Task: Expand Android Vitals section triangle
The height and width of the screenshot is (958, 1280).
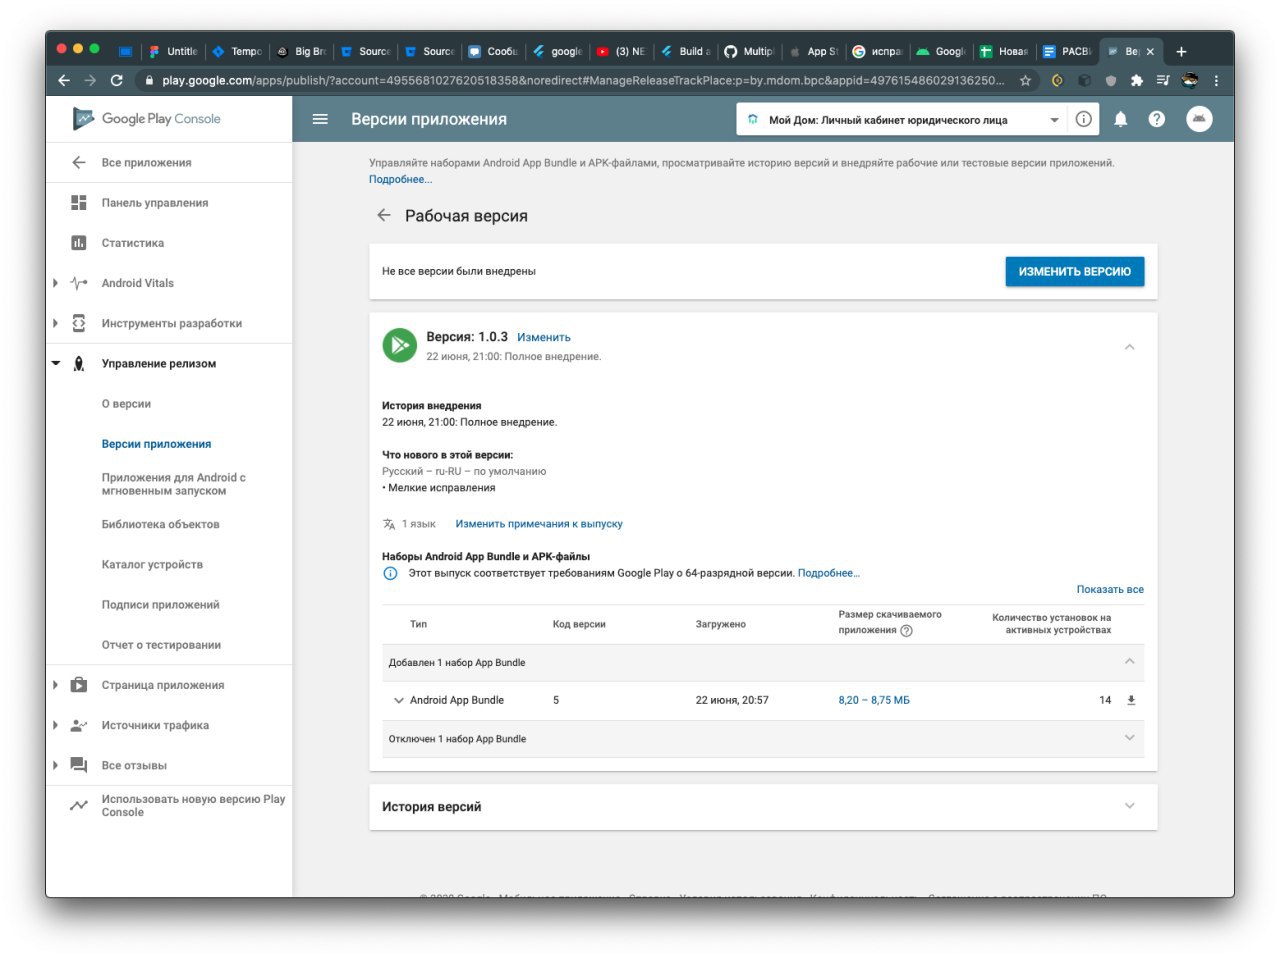Action: tap(55, 283)
